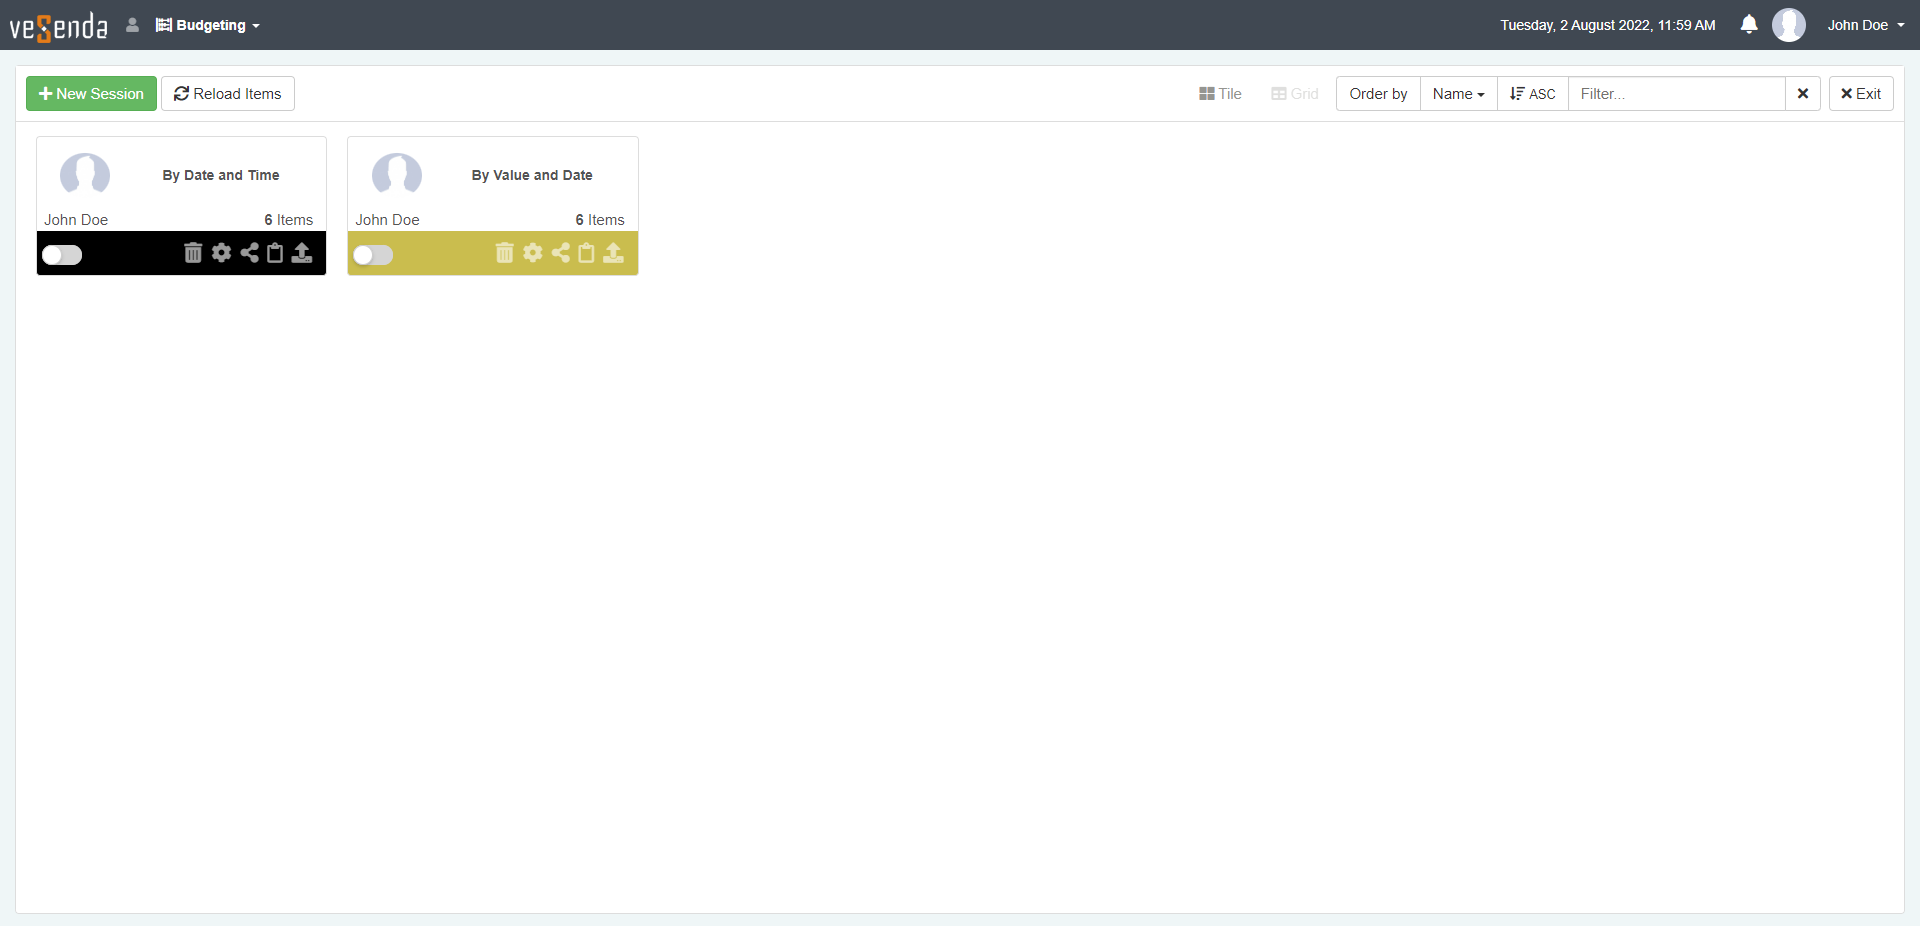
Task: Open the Budgeting dropdown menu
Action: pyautogui.click(x=208, y=25)
